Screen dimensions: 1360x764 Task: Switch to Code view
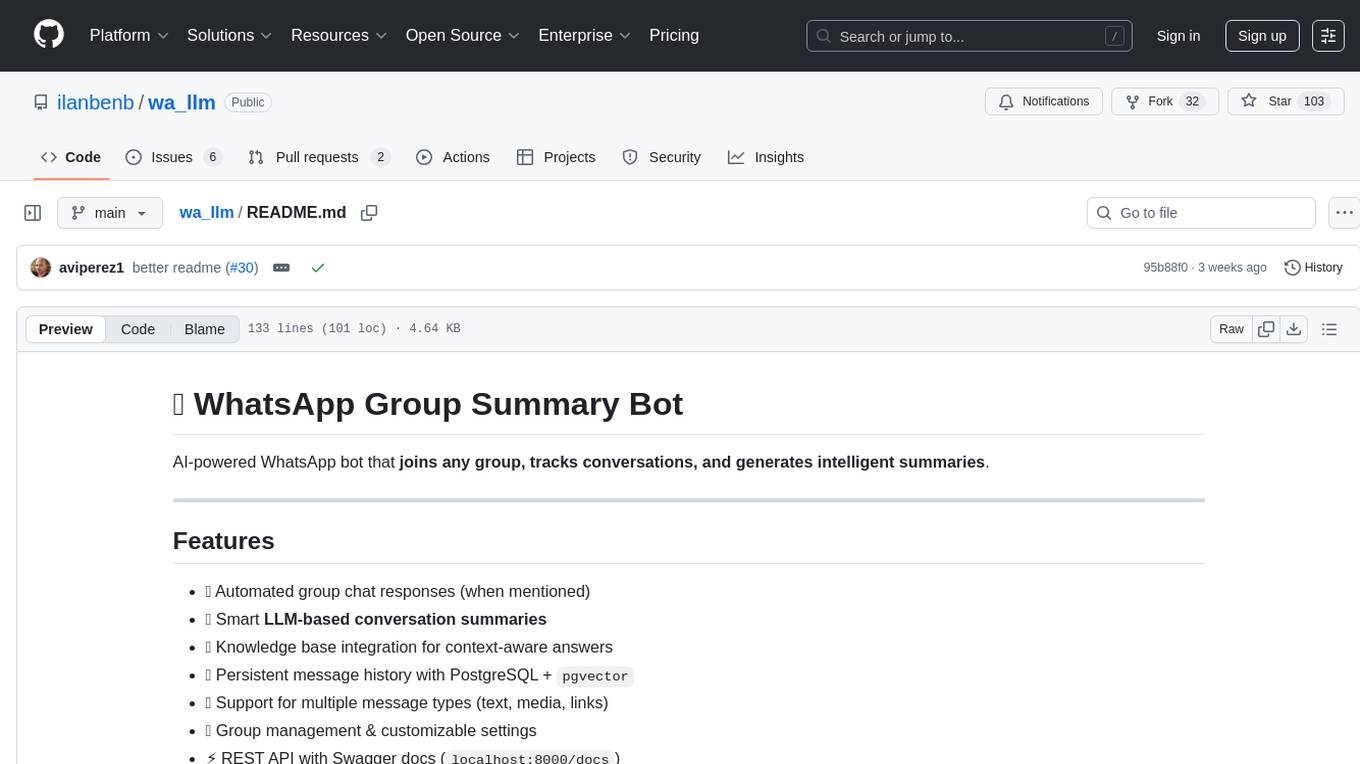pos(138,329)
